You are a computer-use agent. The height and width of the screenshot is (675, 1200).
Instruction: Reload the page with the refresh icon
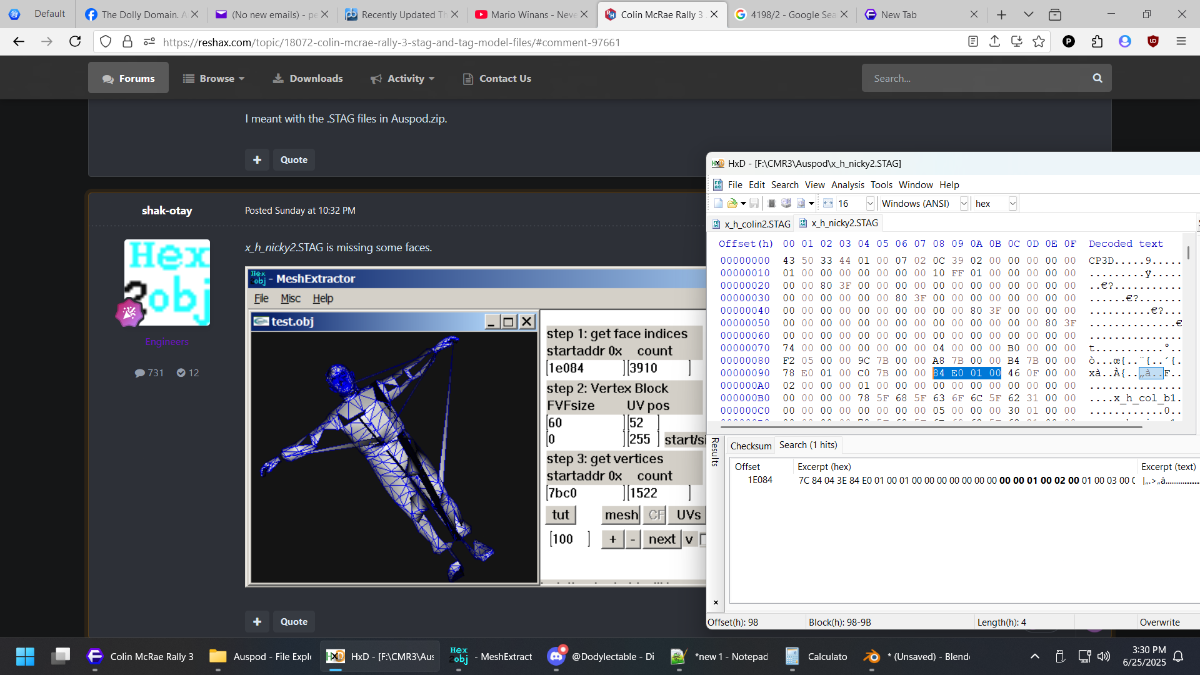(74, 41)
